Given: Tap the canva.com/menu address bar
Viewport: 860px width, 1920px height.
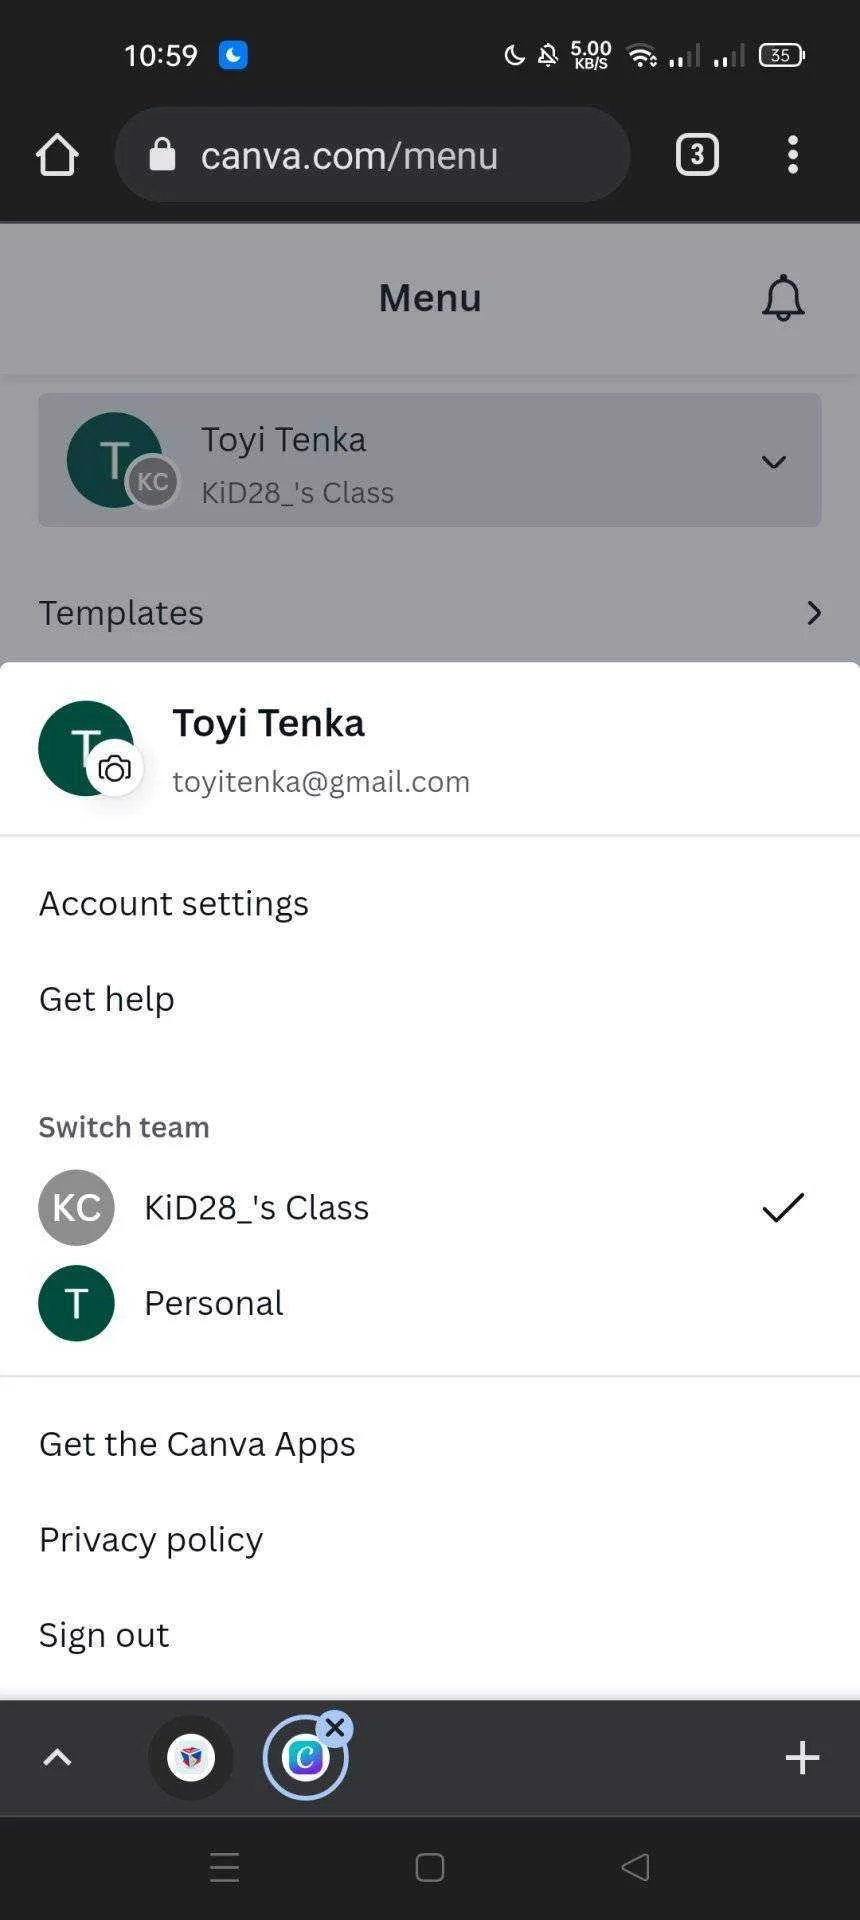Looking at the screenshot, I should tap(372, 155).
